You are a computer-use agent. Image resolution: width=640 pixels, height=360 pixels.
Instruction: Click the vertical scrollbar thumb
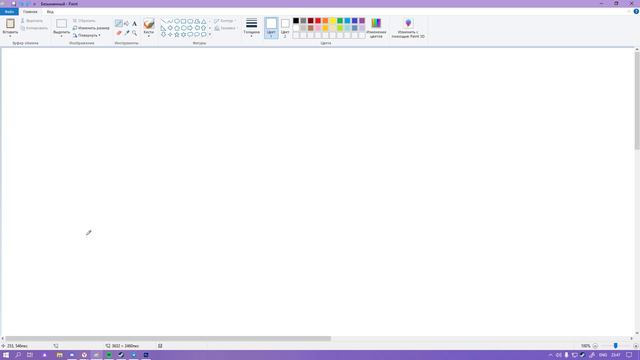(637, 100)
